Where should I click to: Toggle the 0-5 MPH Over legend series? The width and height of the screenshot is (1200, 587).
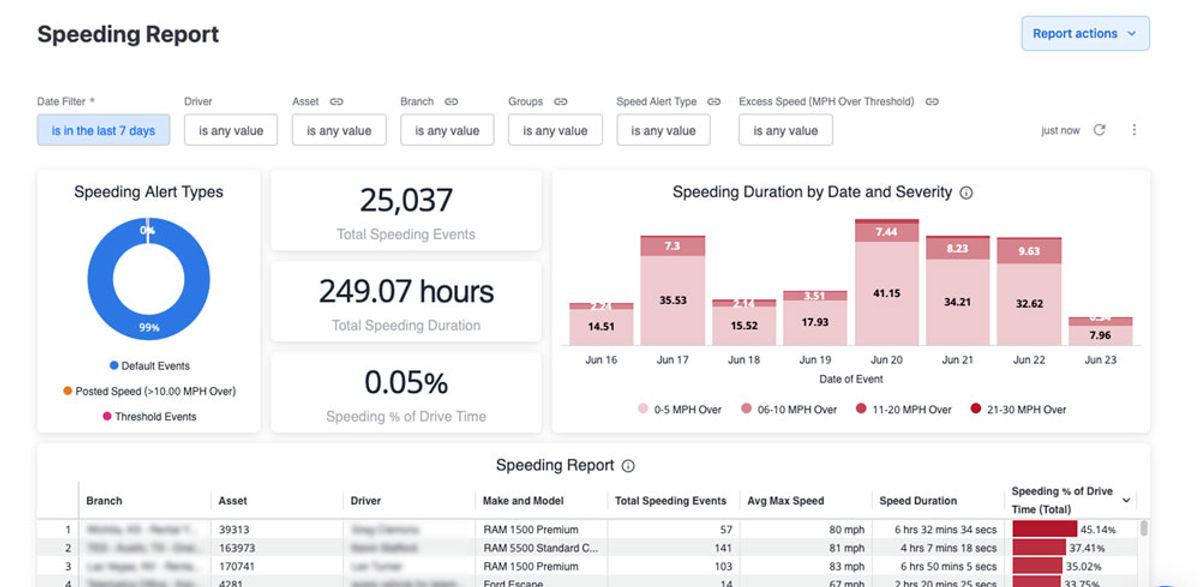pos(679,409)
